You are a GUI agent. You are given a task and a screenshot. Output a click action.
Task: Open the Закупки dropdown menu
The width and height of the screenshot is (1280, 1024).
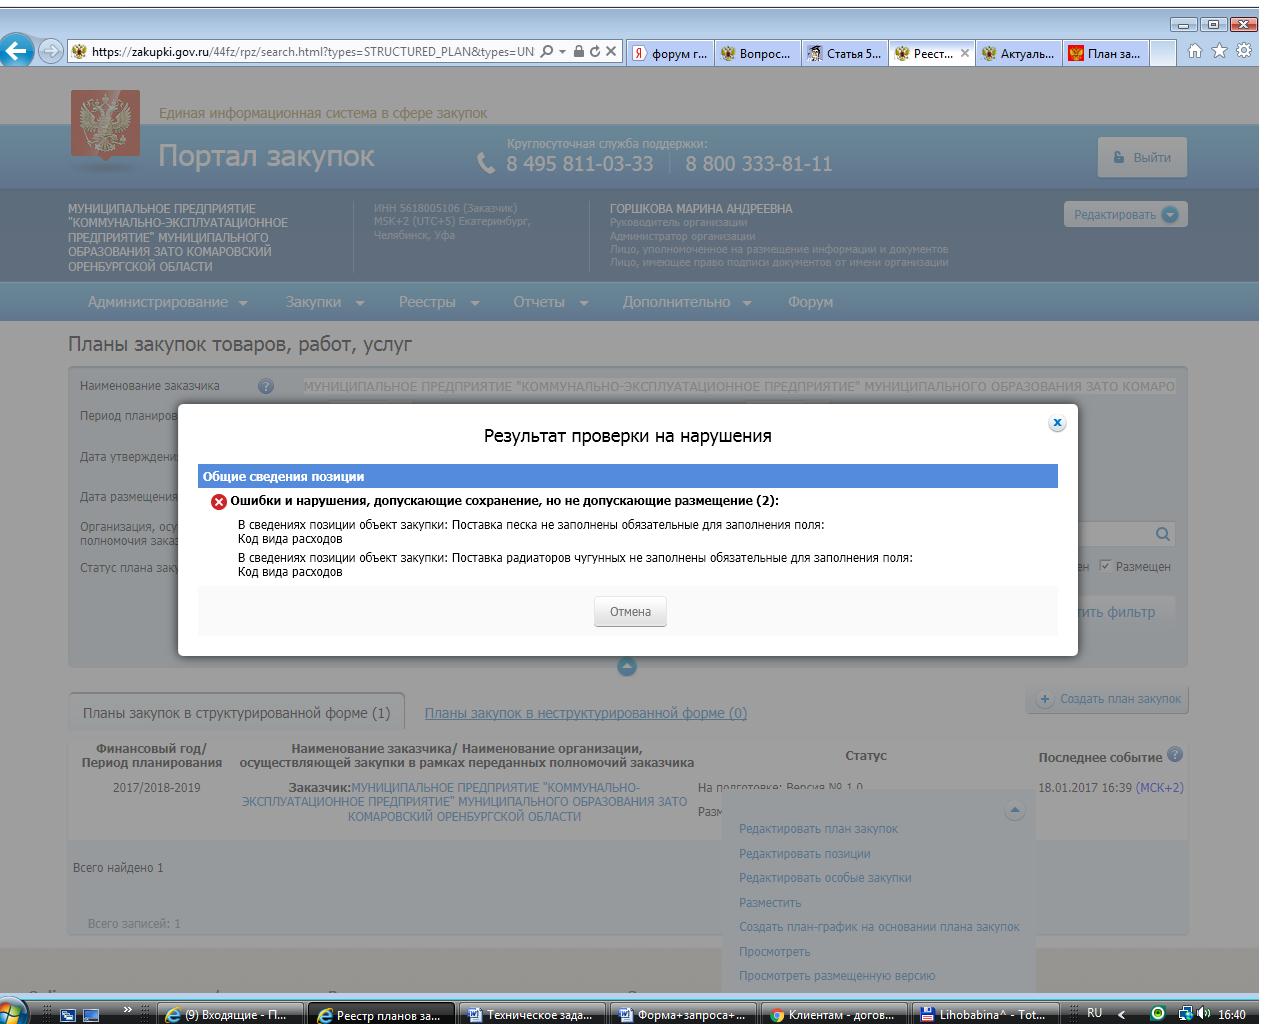(x=324, y=302)
